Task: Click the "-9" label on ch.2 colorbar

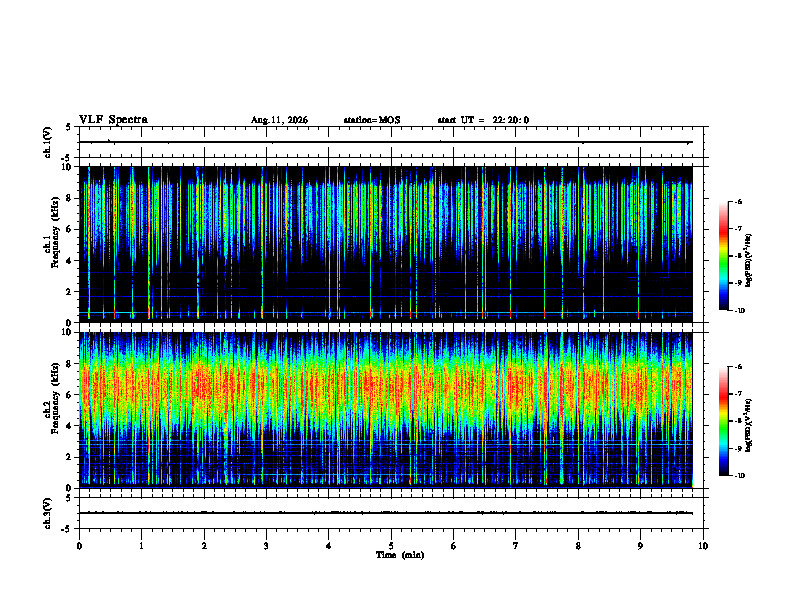Action: [x=738, y=448]
